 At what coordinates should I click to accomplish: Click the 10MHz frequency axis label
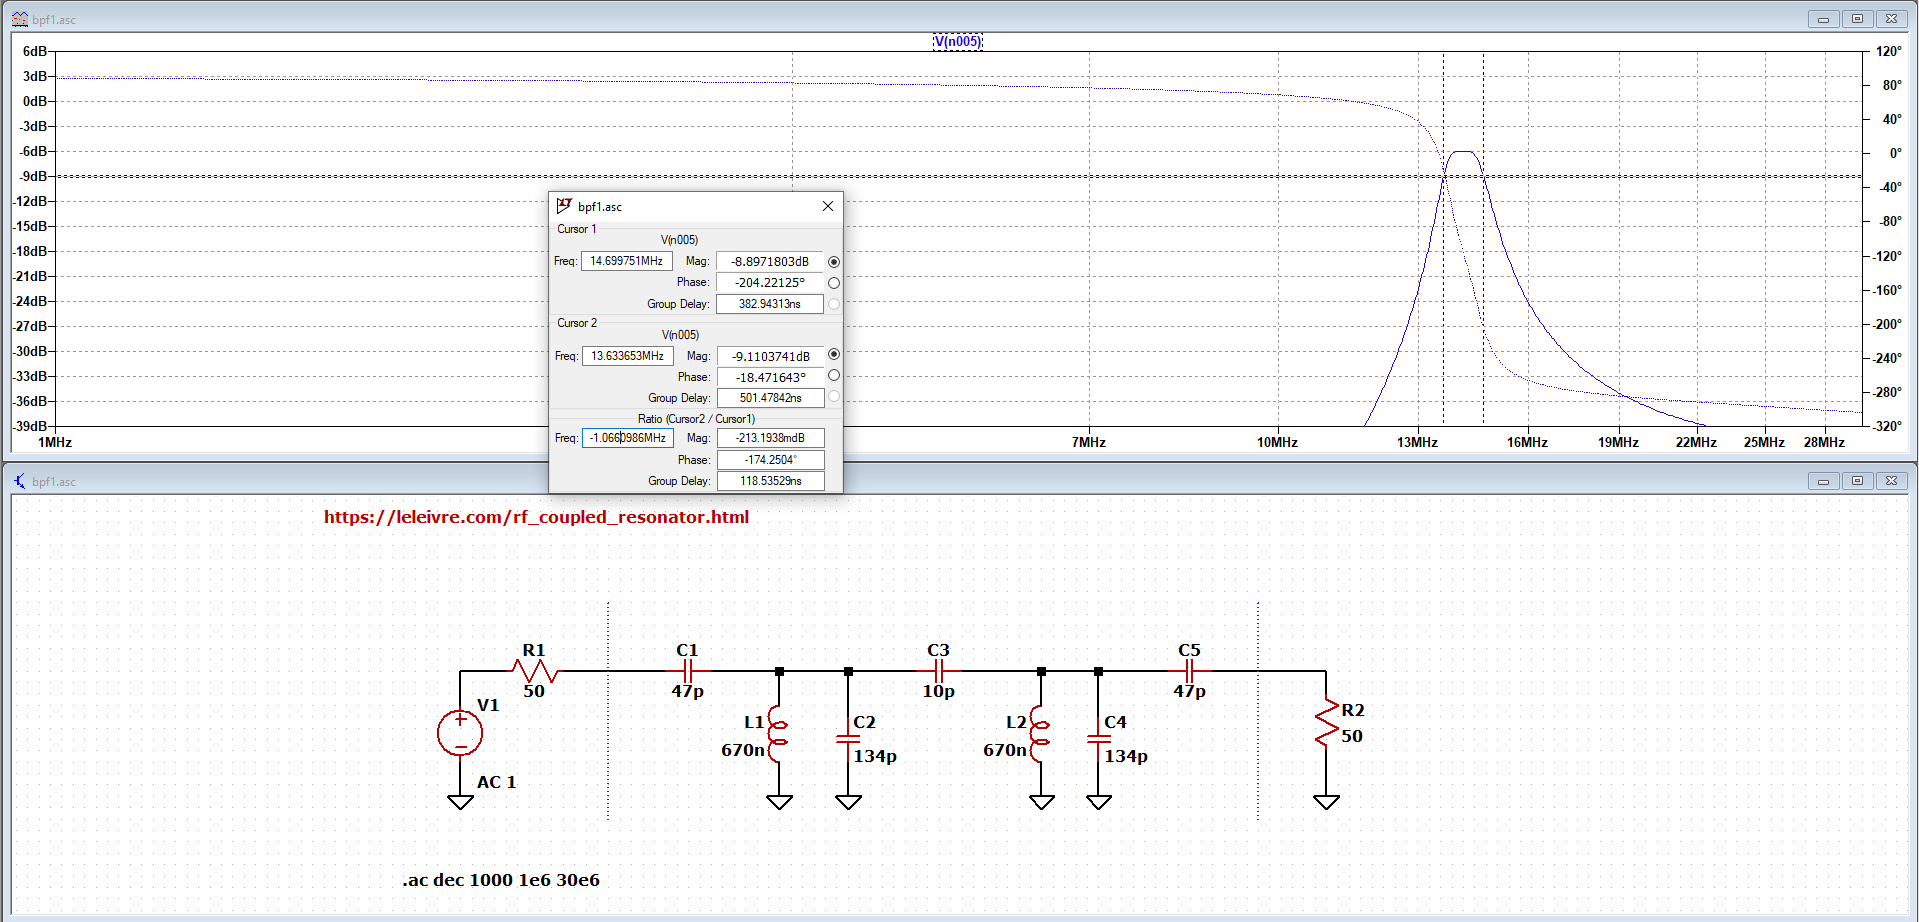tap(1277, 442)
